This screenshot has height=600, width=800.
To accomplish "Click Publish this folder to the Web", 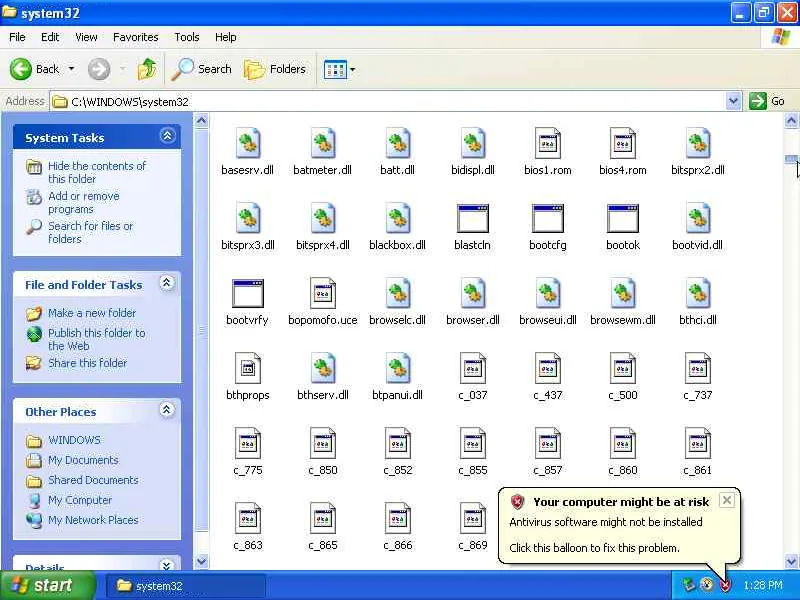I will coord(96,339).
